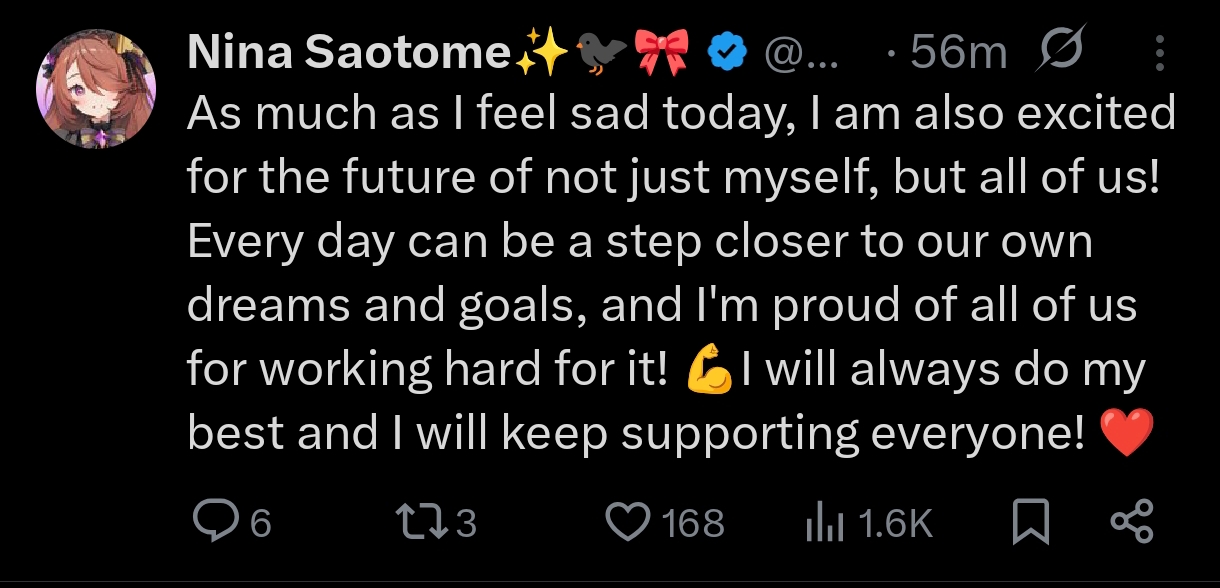Click the reply count of 6
The height and width of the screenshot is (588, 1220).
tap(261, 523)
